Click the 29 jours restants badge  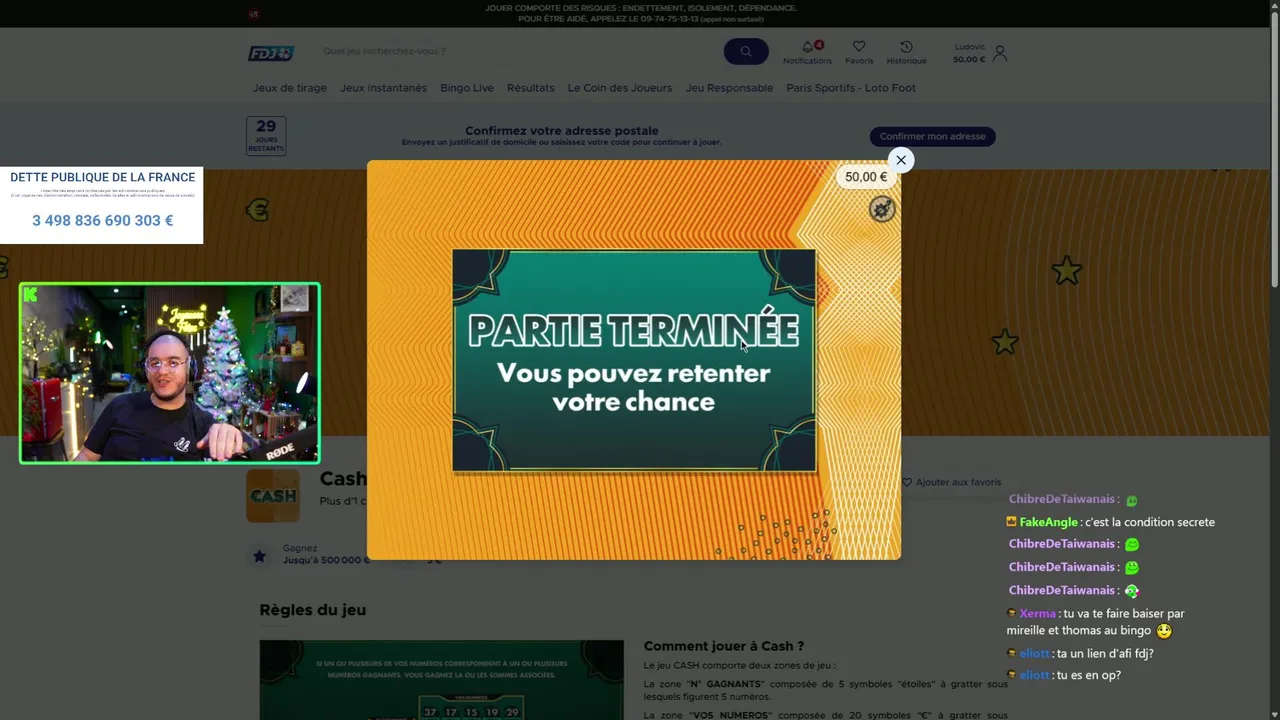[266, 135]
